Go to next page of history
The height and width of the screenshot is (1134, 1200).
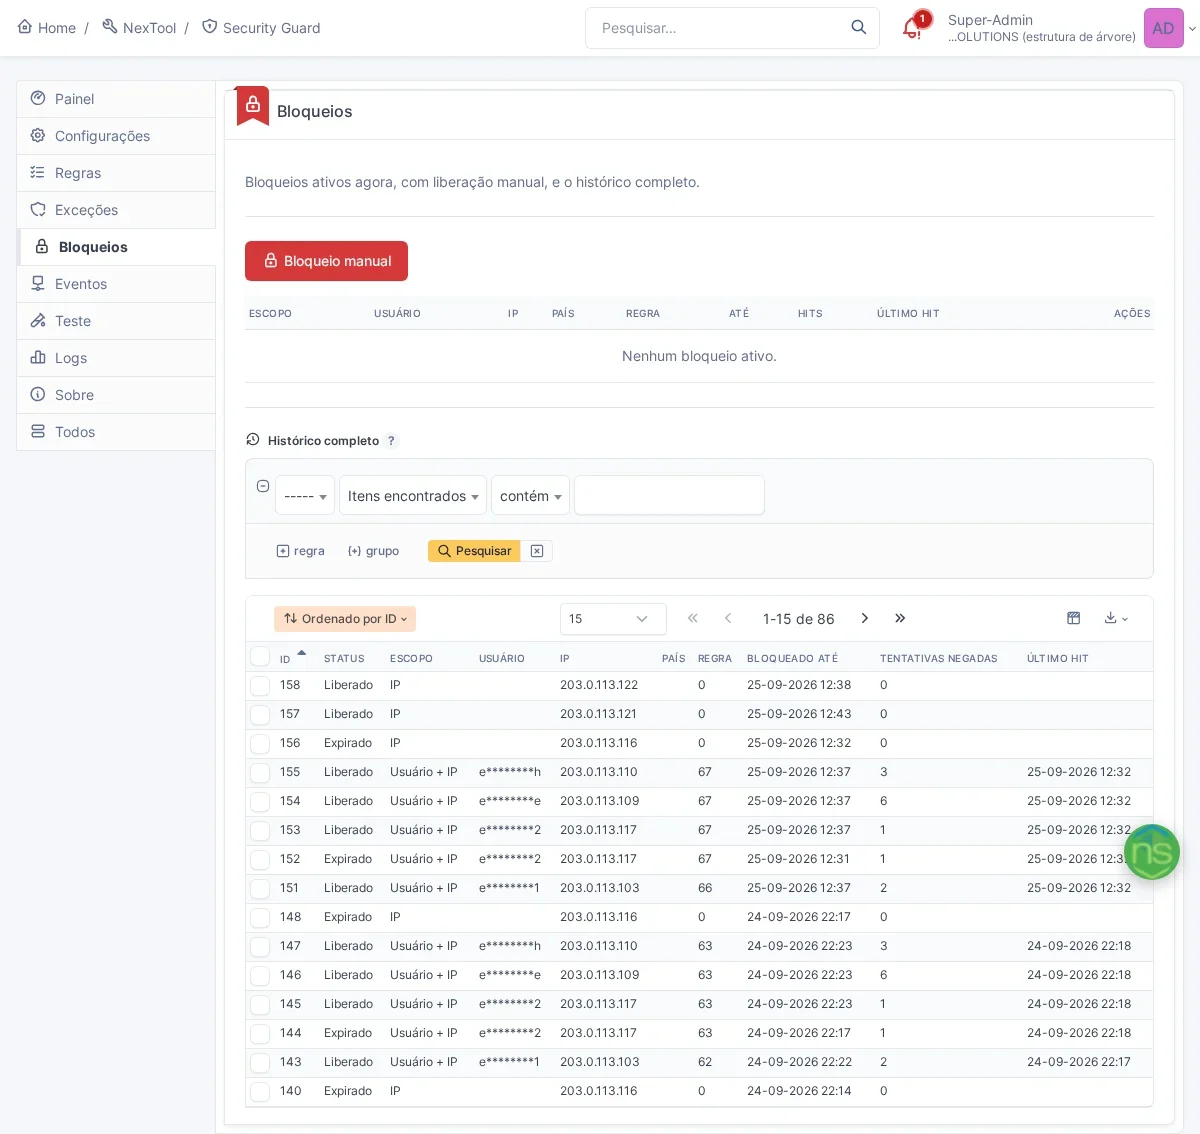point(865,619)
